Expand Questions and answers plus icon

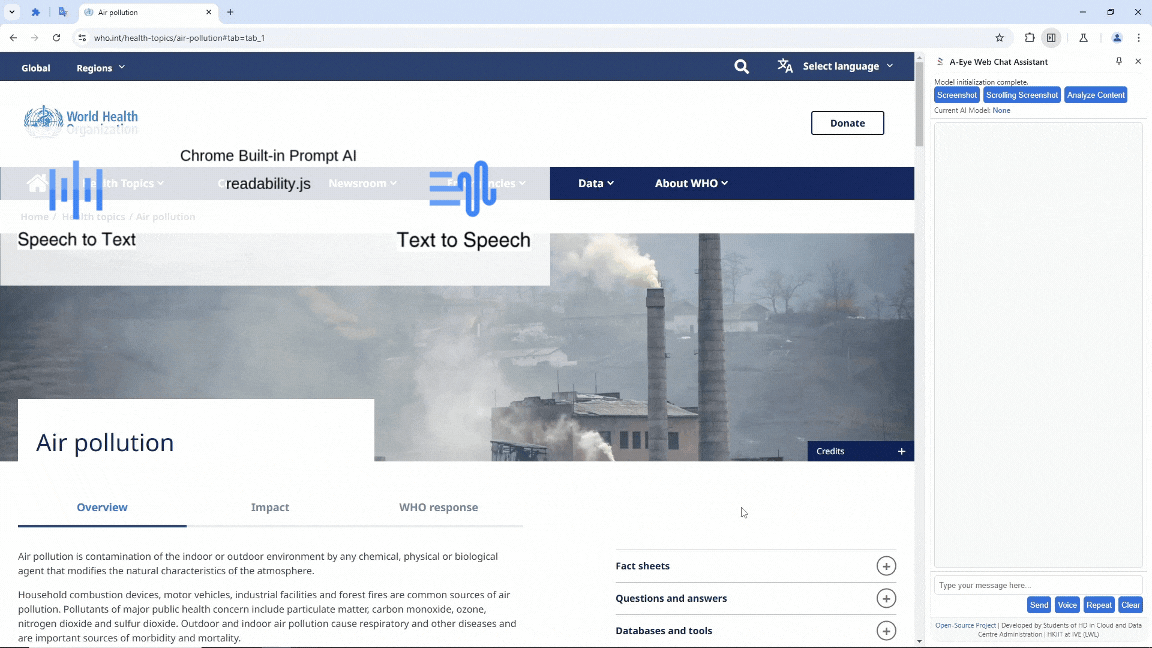point(886,598)
